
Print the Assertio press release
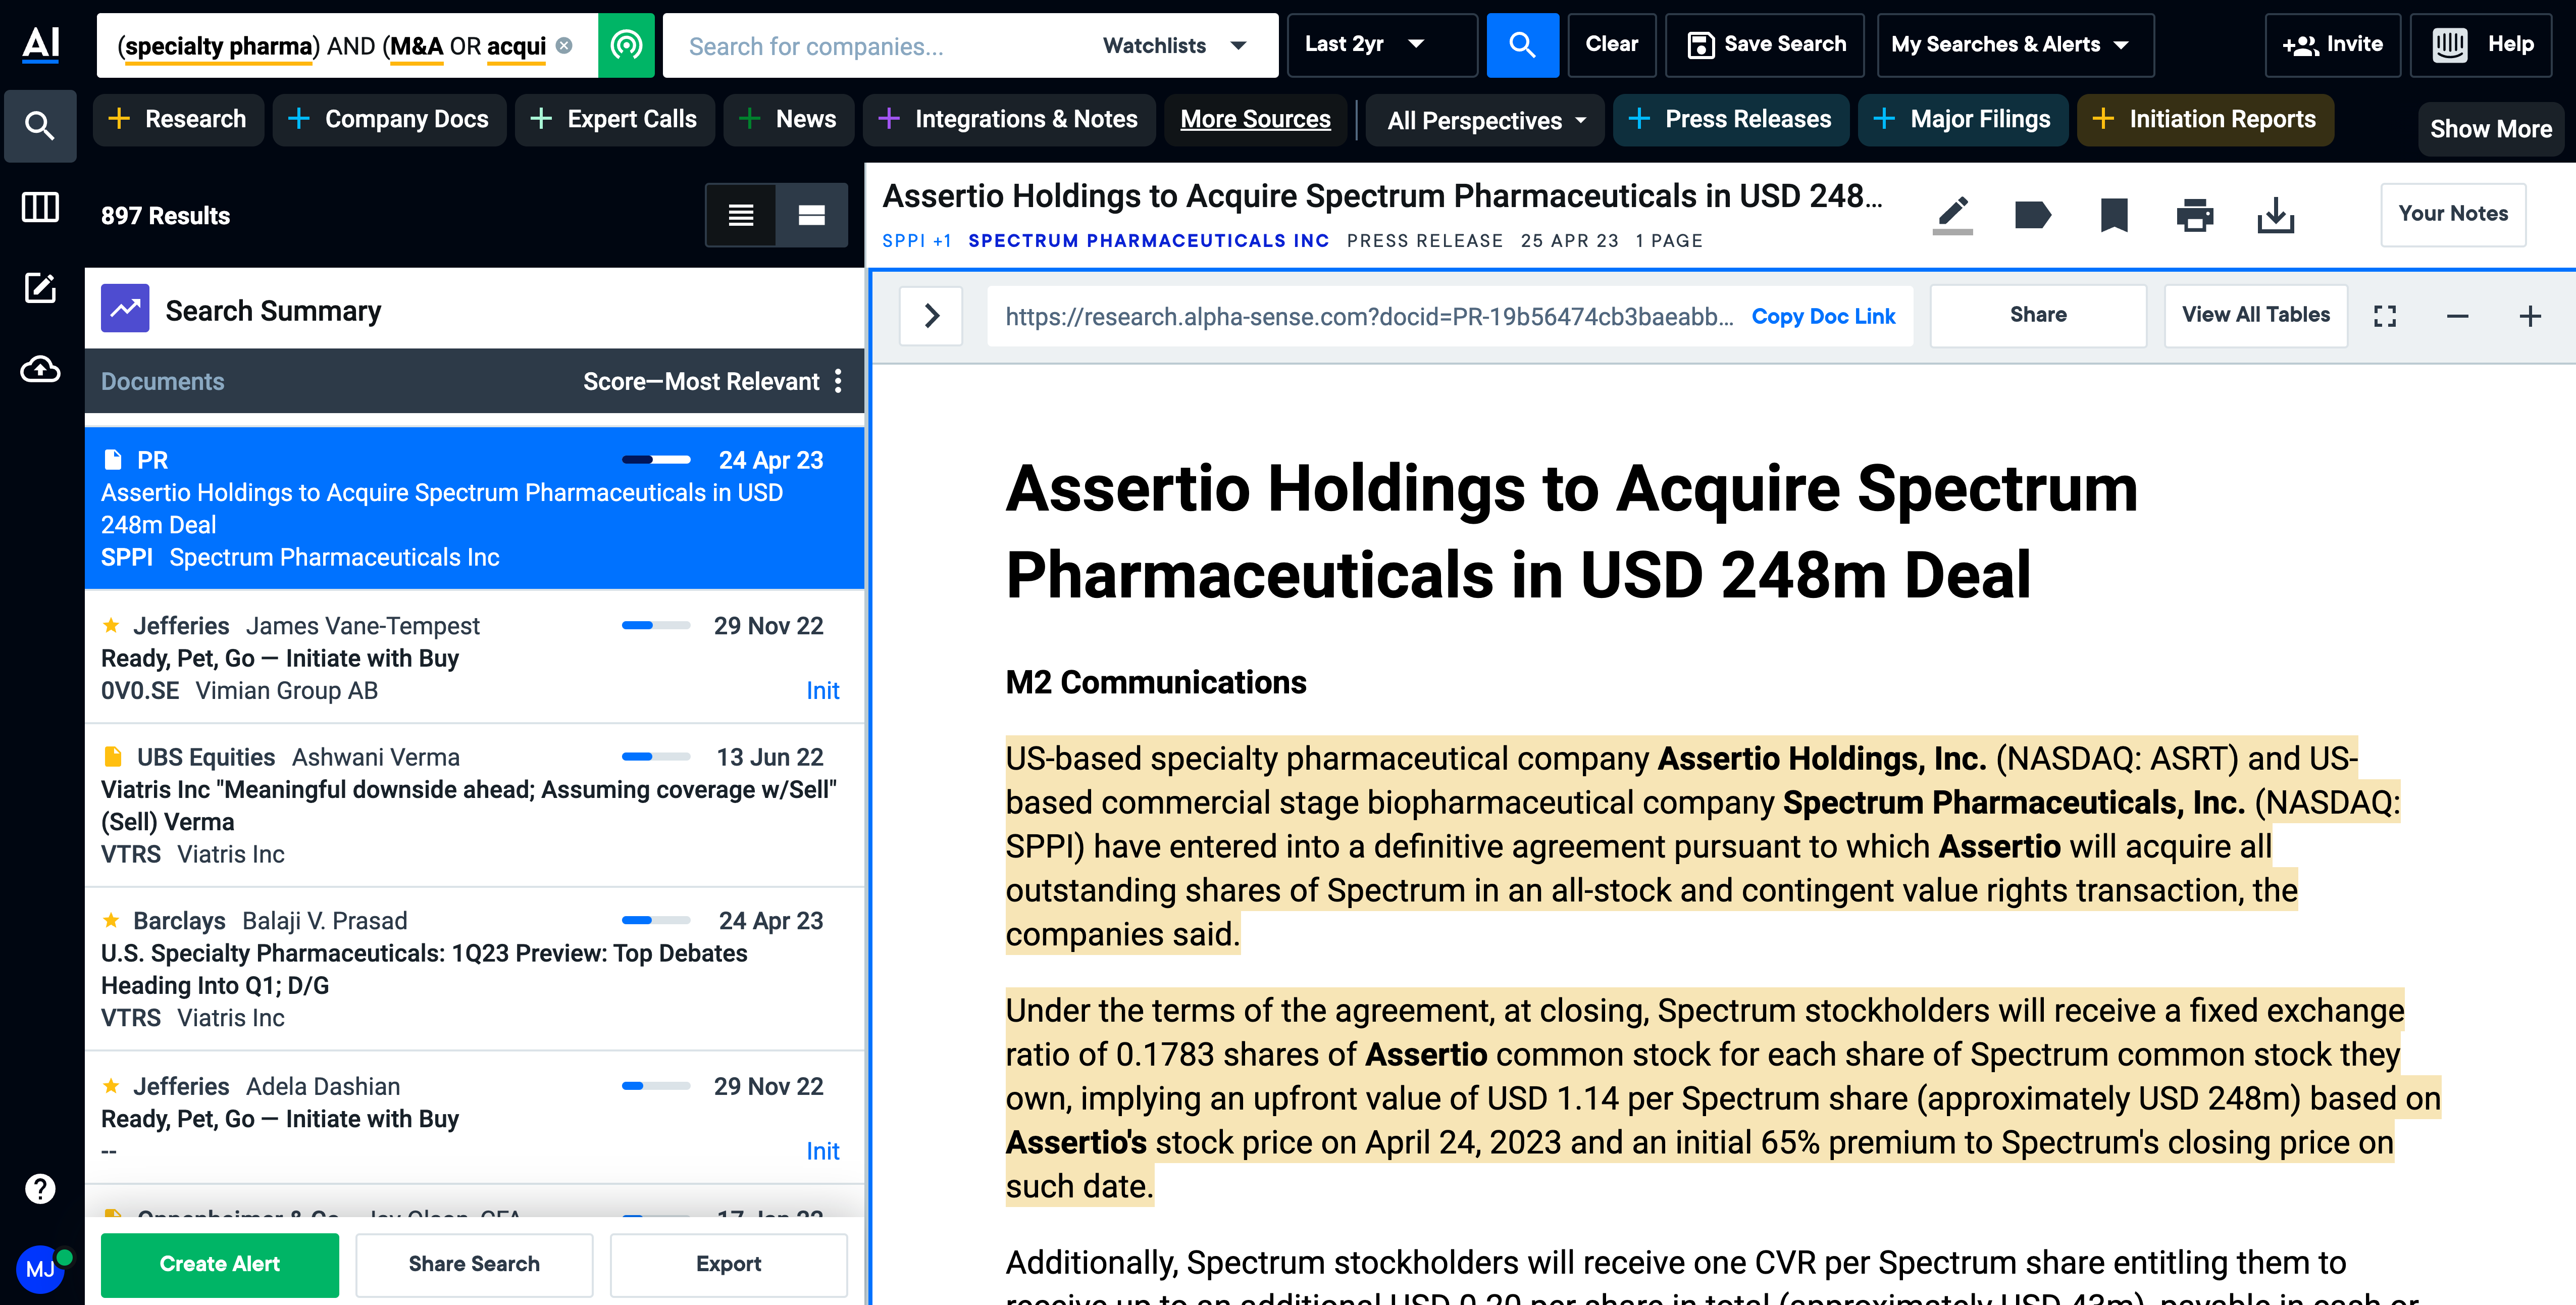coord(2195,215)
